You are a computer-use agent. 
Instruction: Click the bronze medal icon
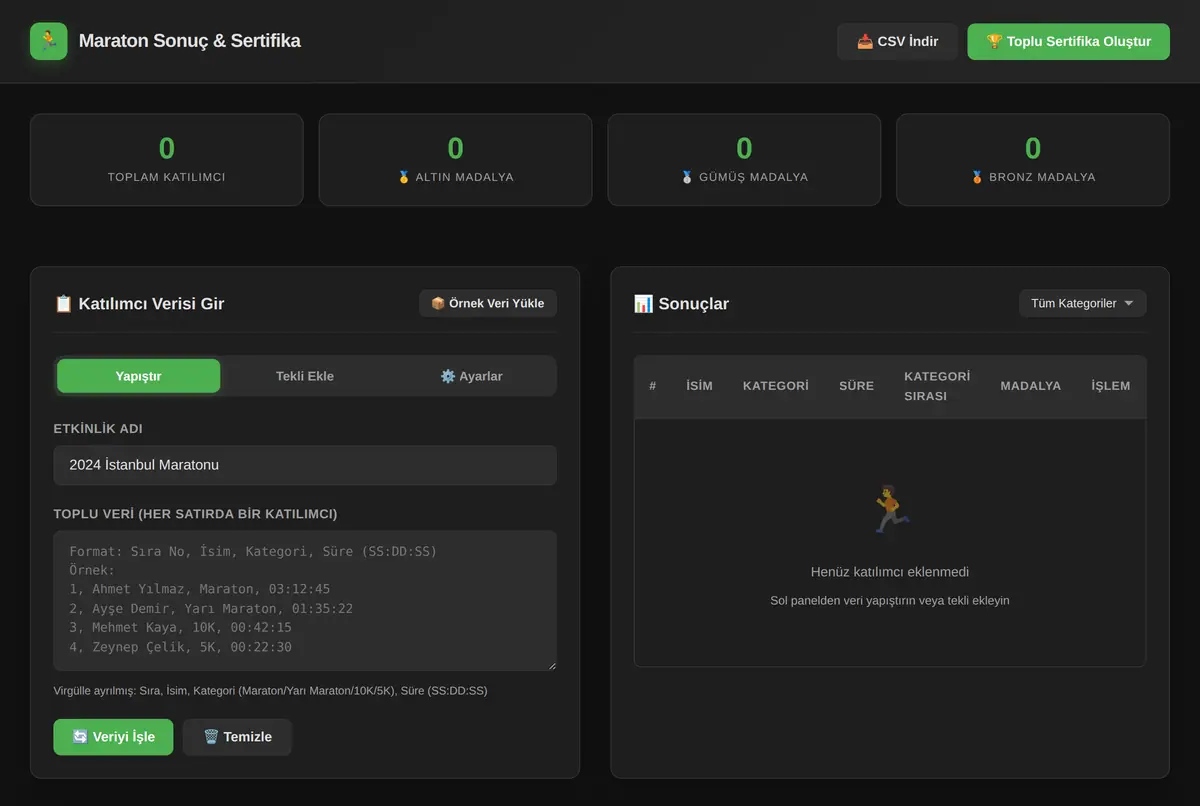tap(978, 177)
